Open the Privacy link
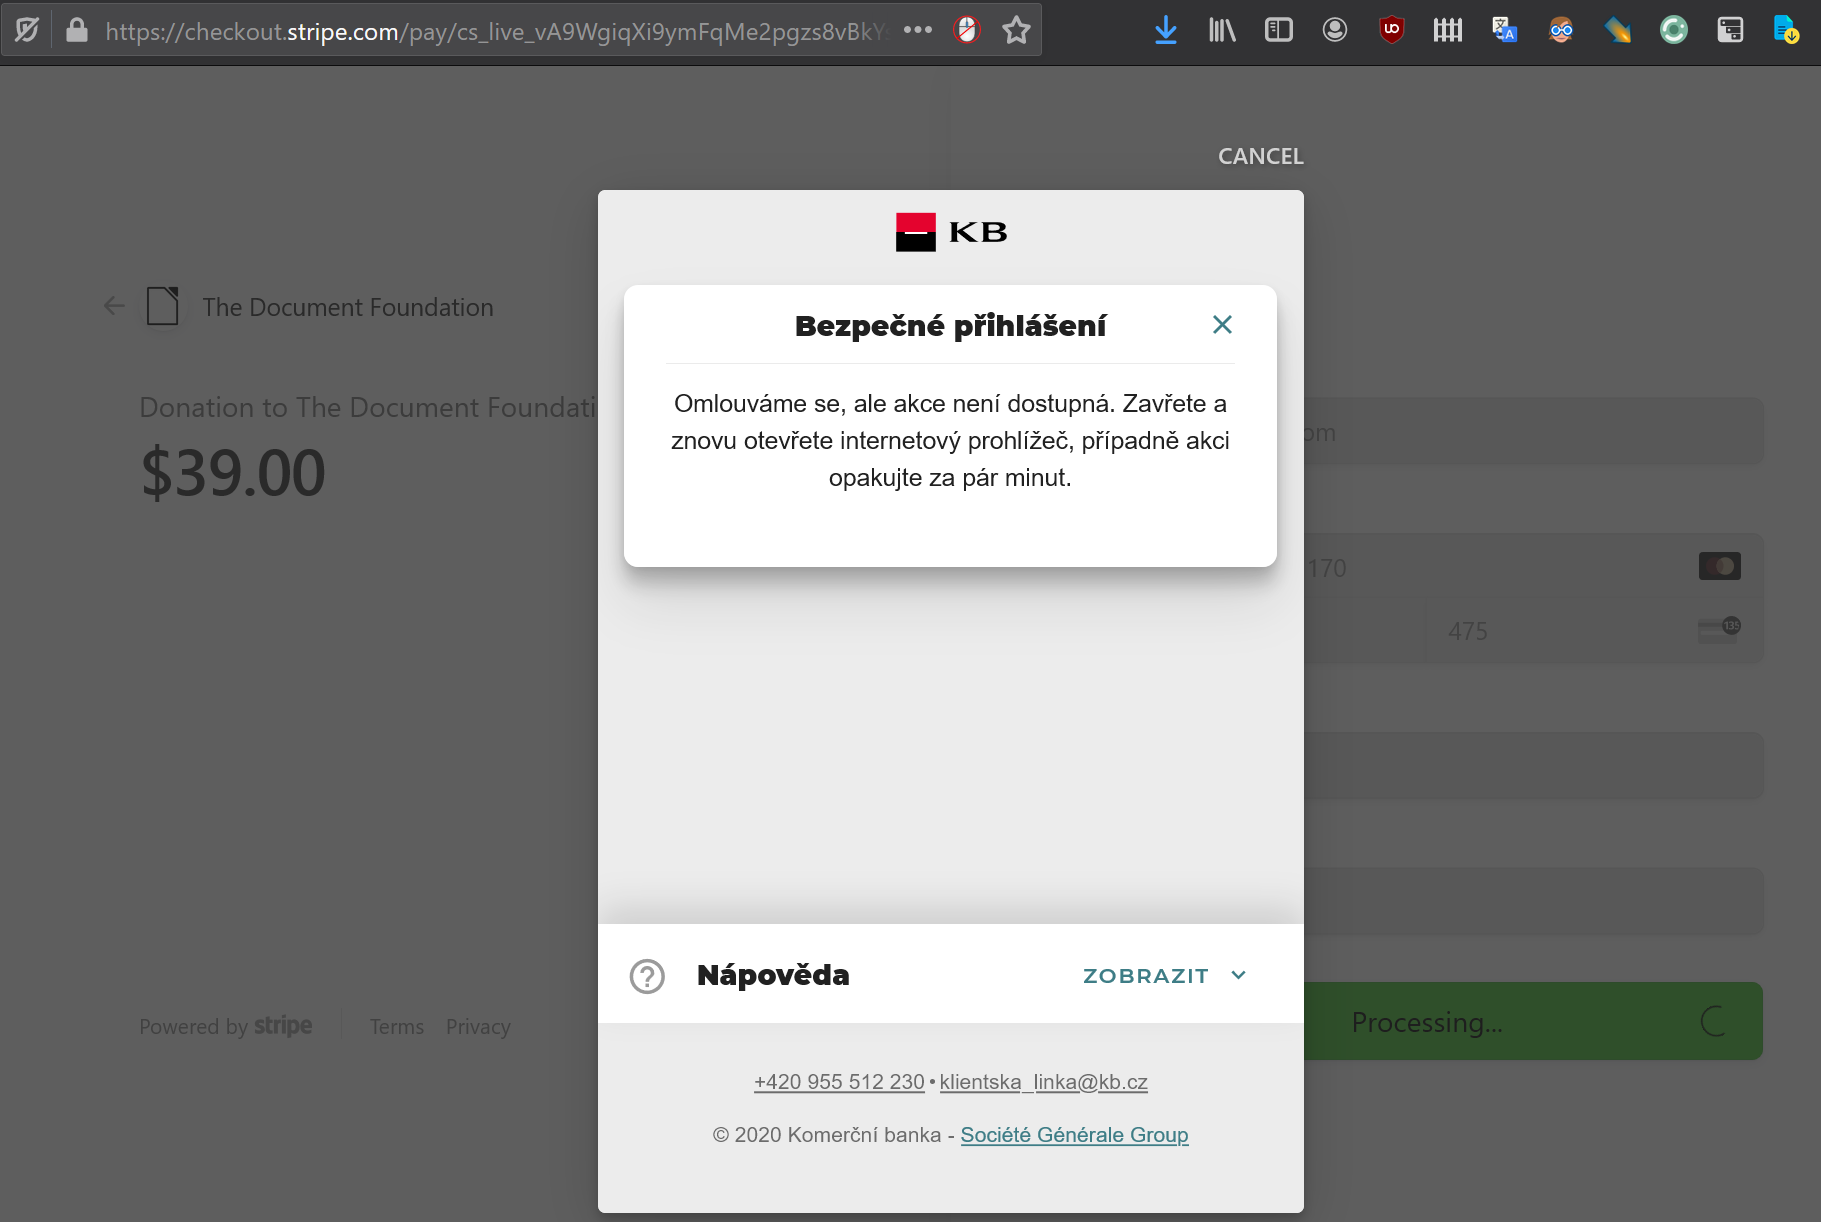 (478, 1027)
